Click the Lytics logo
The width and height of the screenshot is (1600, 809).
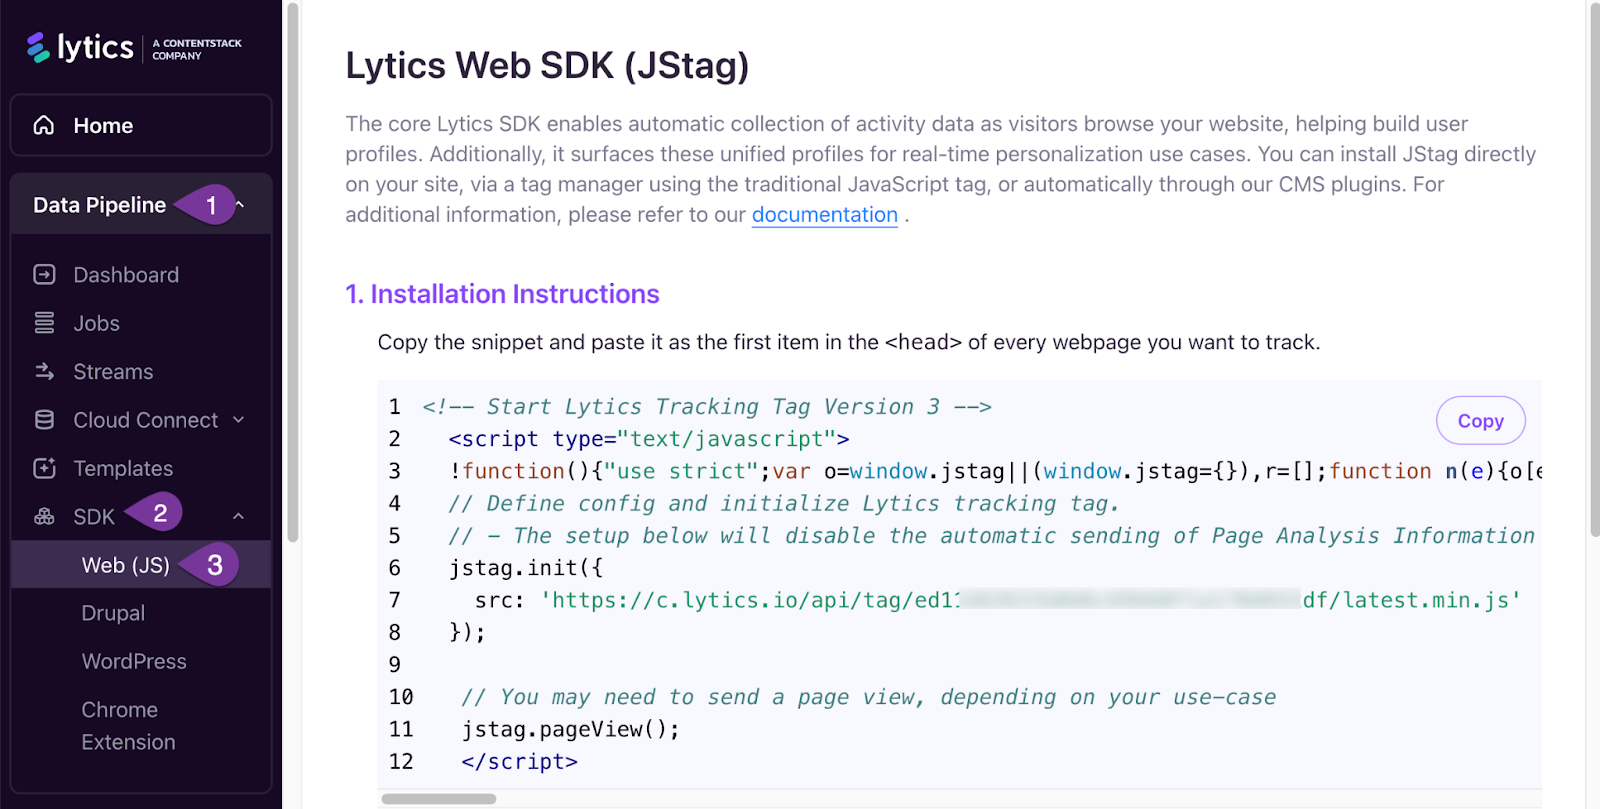(x=80, y=47)
